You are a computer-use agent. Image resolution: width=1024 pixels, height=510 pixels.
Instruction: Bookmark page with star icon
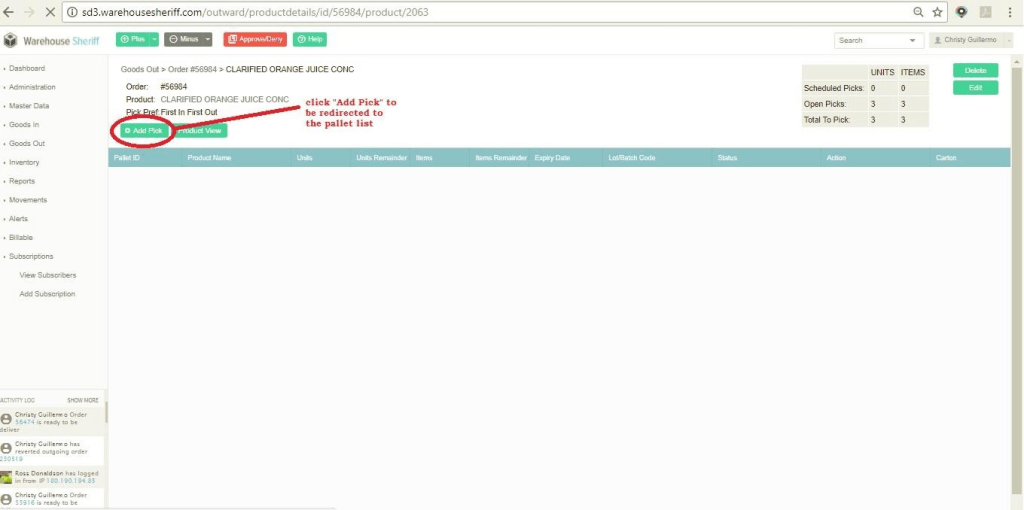click(937, 12)
